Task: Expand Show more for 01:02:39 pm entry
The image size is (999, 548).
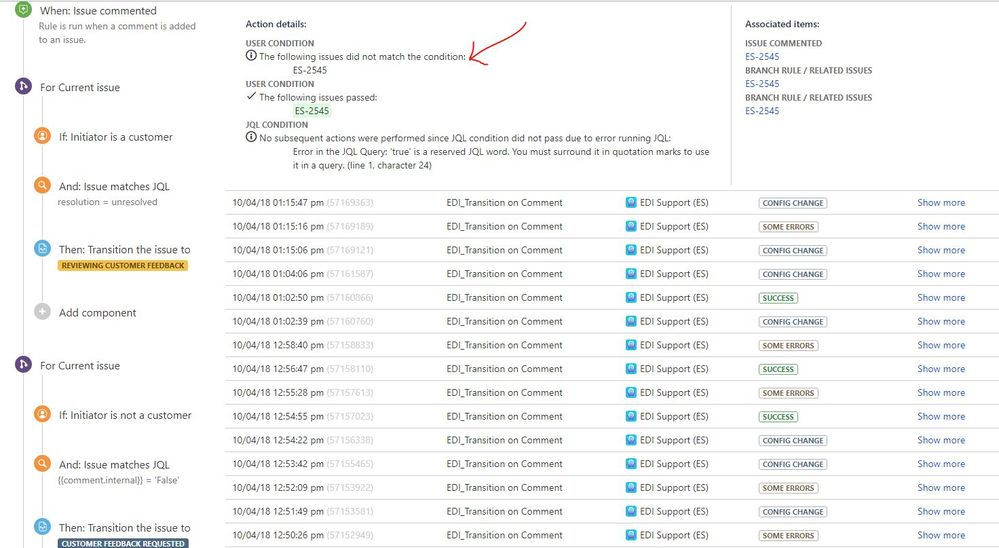Action: (941, 322)
